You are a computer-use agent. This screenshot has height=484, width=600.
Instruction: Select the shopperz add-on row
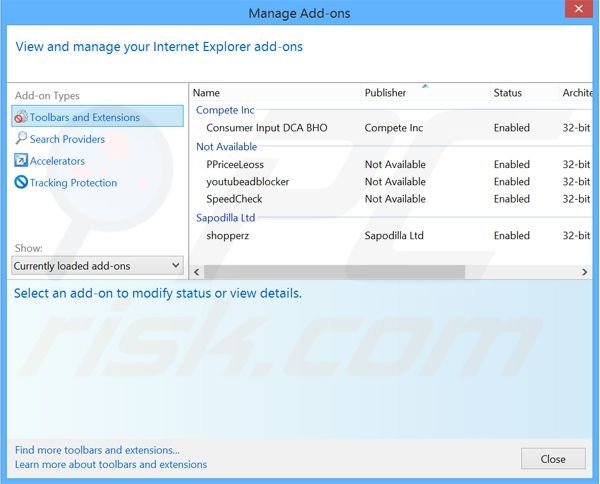click(228, 236)
